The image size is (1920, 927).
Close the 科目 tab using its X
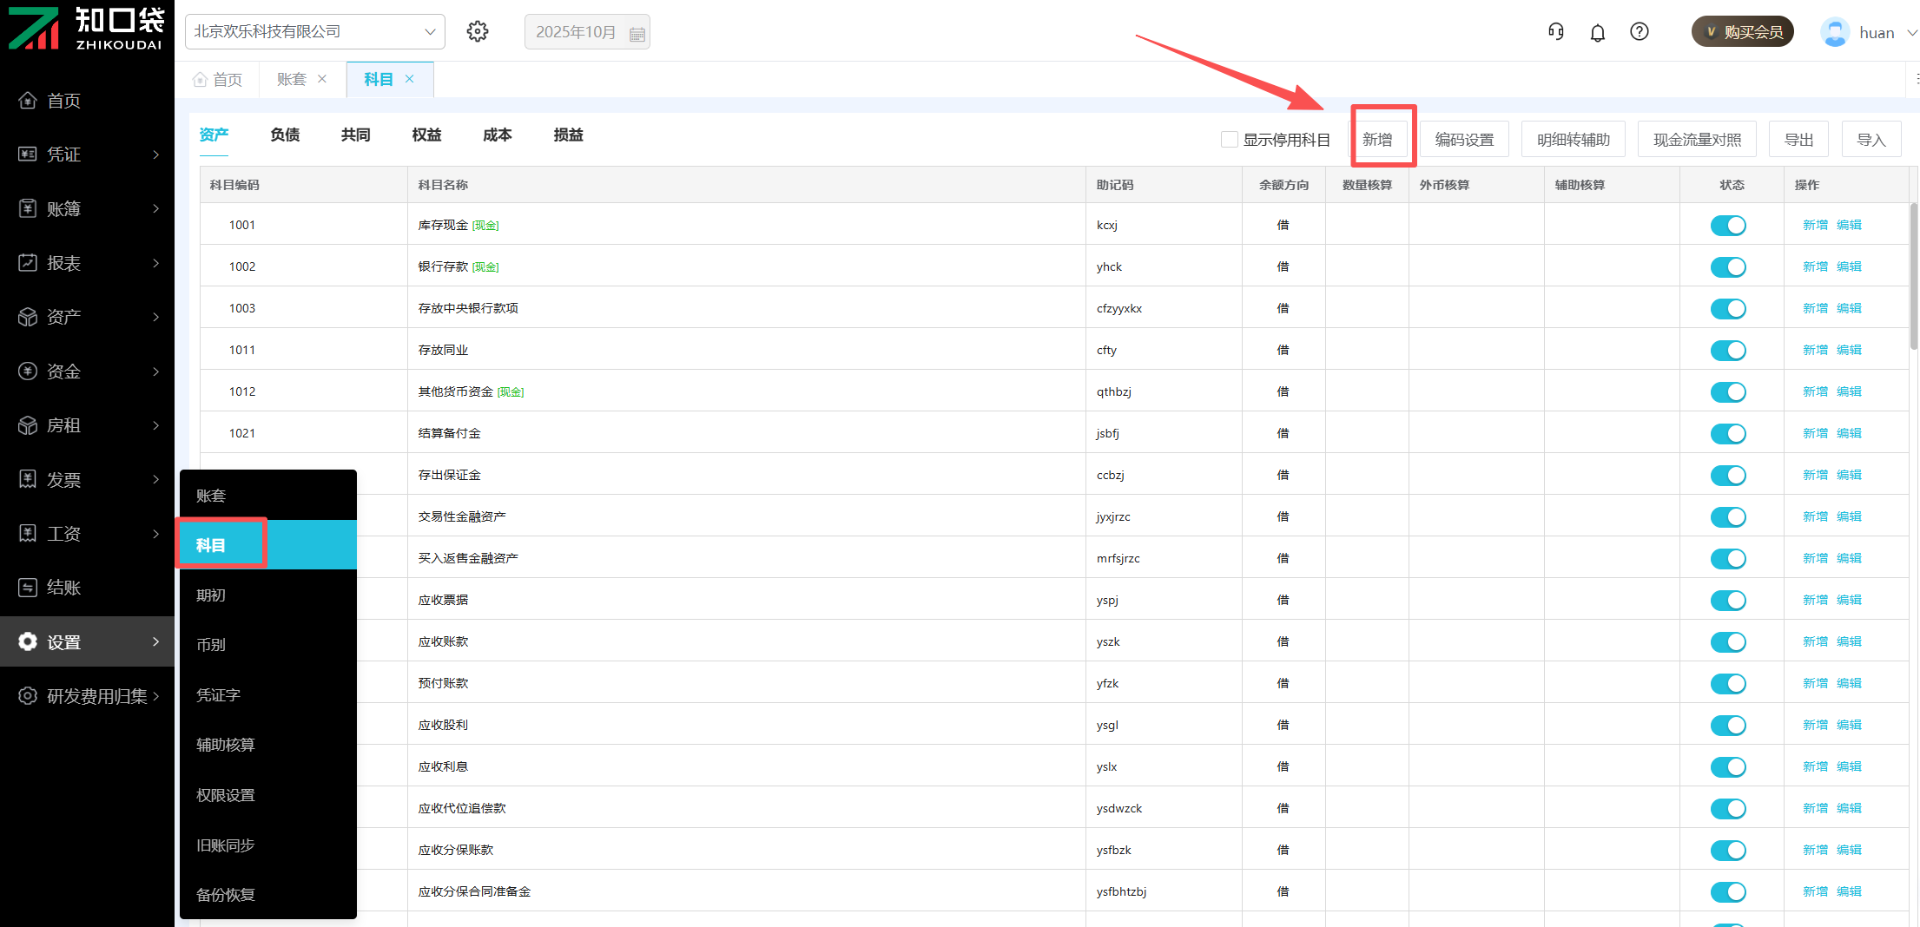(410, 79)
